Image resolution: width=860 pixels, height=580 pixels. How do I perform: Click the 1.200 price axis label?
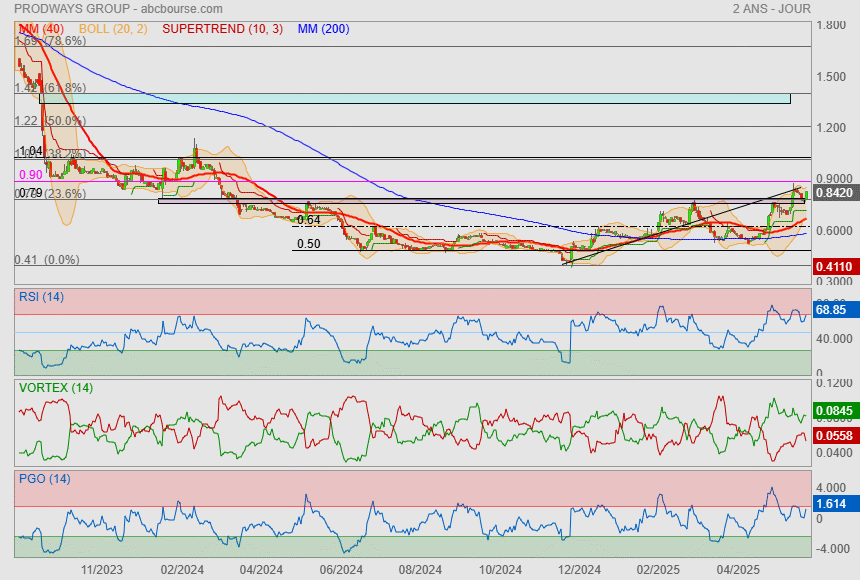(831, 128)
